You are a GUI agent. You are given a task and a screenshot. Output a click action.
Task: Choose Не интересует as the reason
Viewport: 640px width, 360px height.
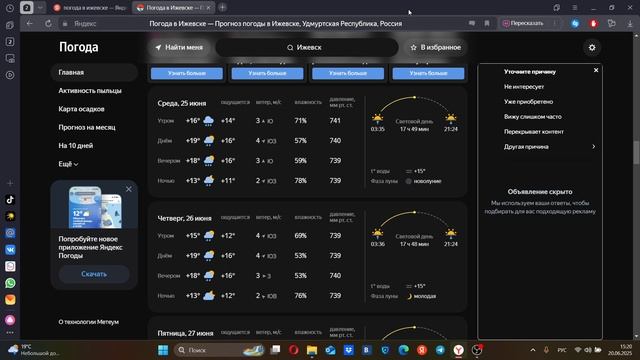point(524,87)
